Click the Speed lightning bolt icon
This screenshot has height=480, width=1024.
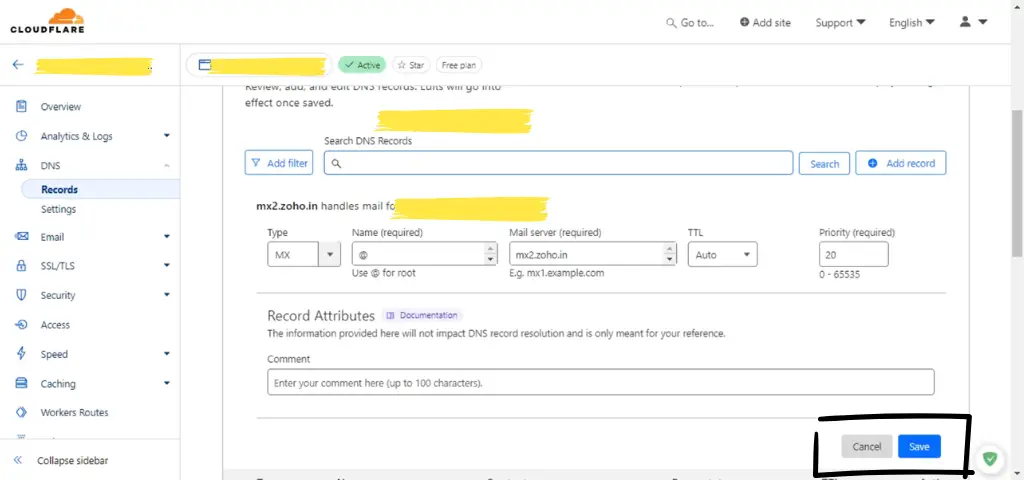pos(21,354)
